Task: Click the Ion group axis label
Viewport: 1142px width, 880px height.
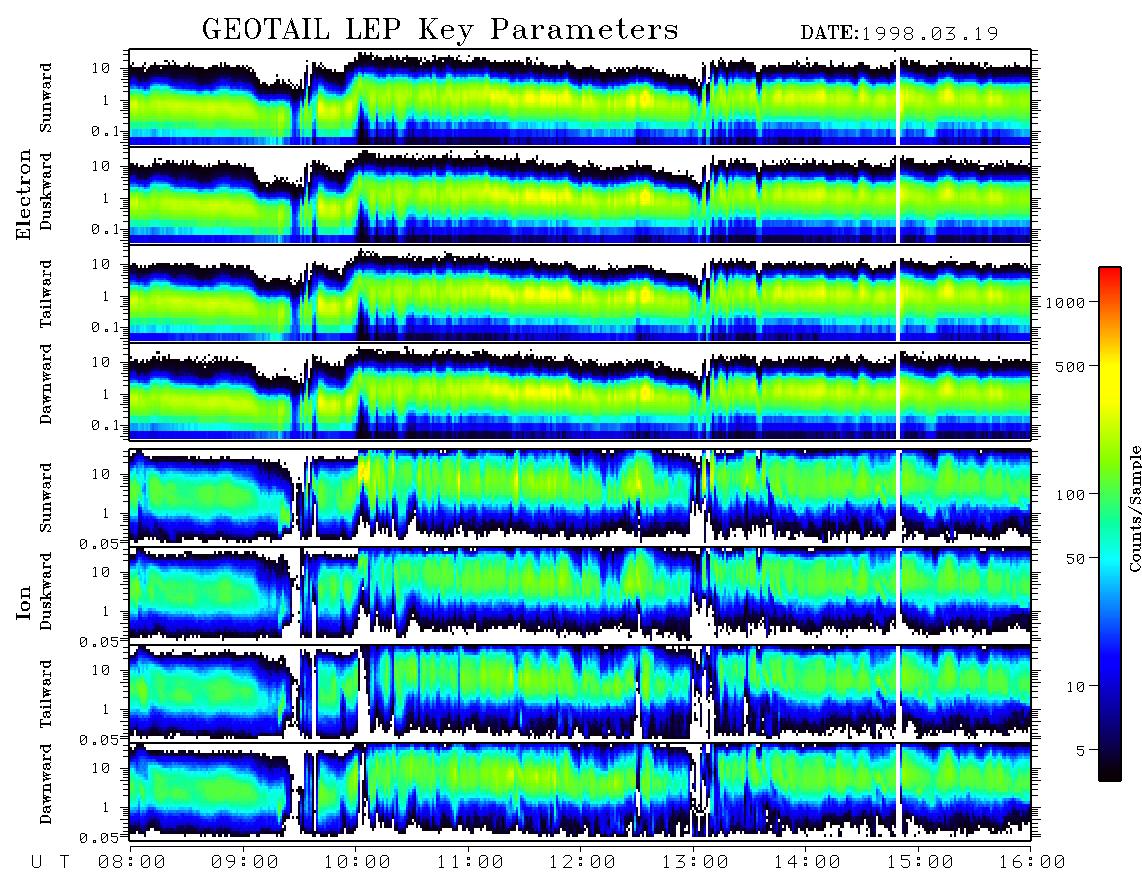Action: pos(24,602)
